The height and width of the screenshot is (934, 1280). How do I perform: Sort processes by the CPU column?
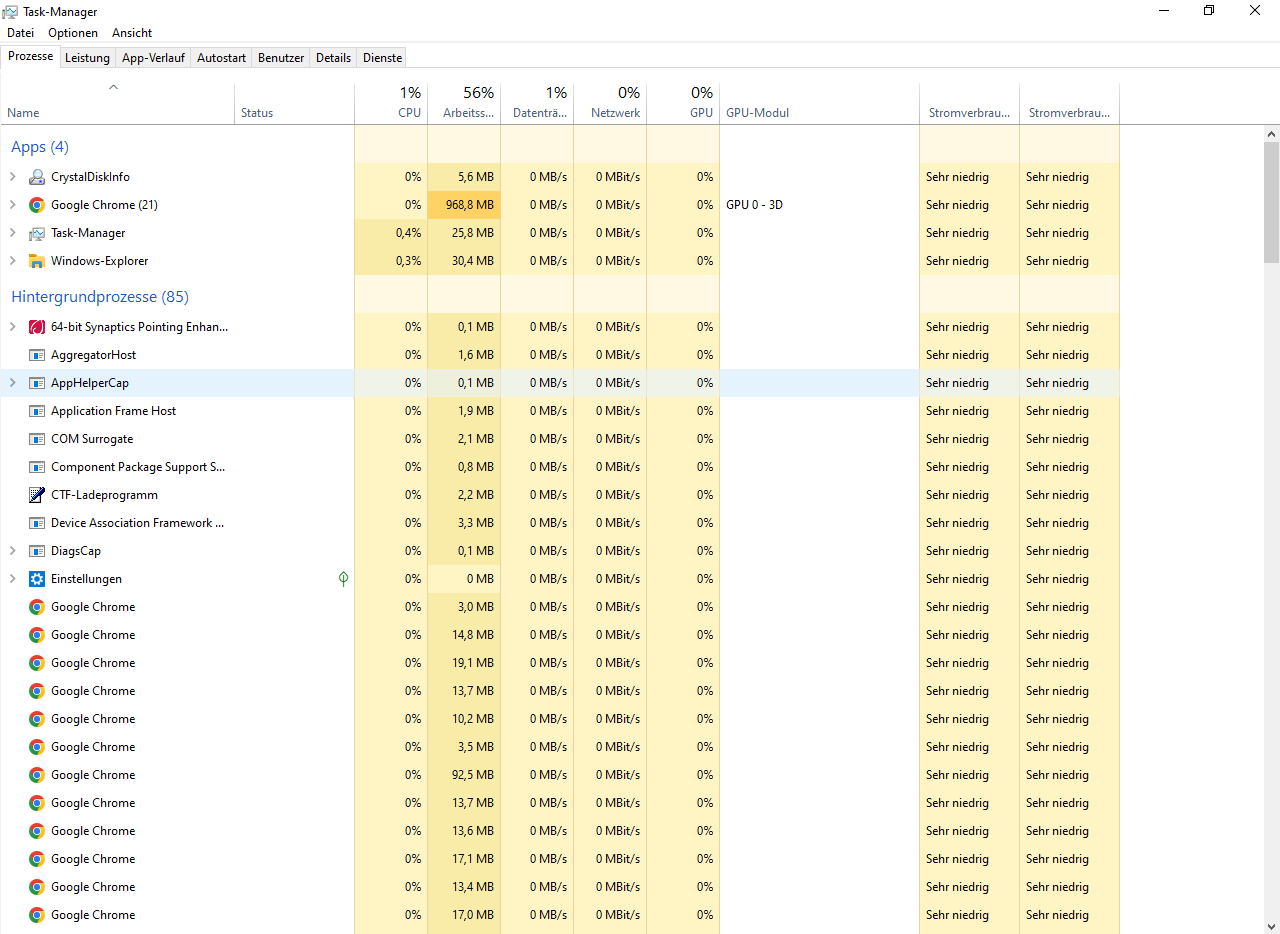391,104
